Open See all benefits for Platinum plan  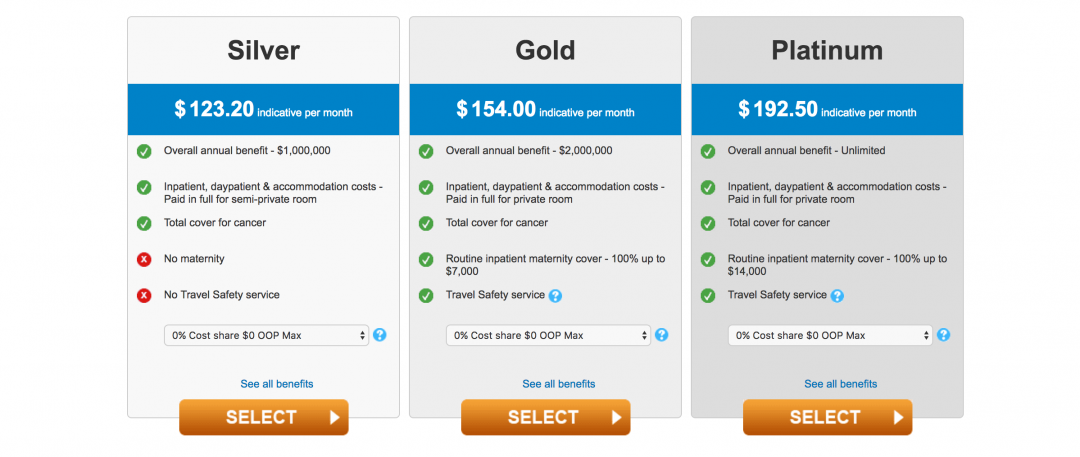(841, 384)
